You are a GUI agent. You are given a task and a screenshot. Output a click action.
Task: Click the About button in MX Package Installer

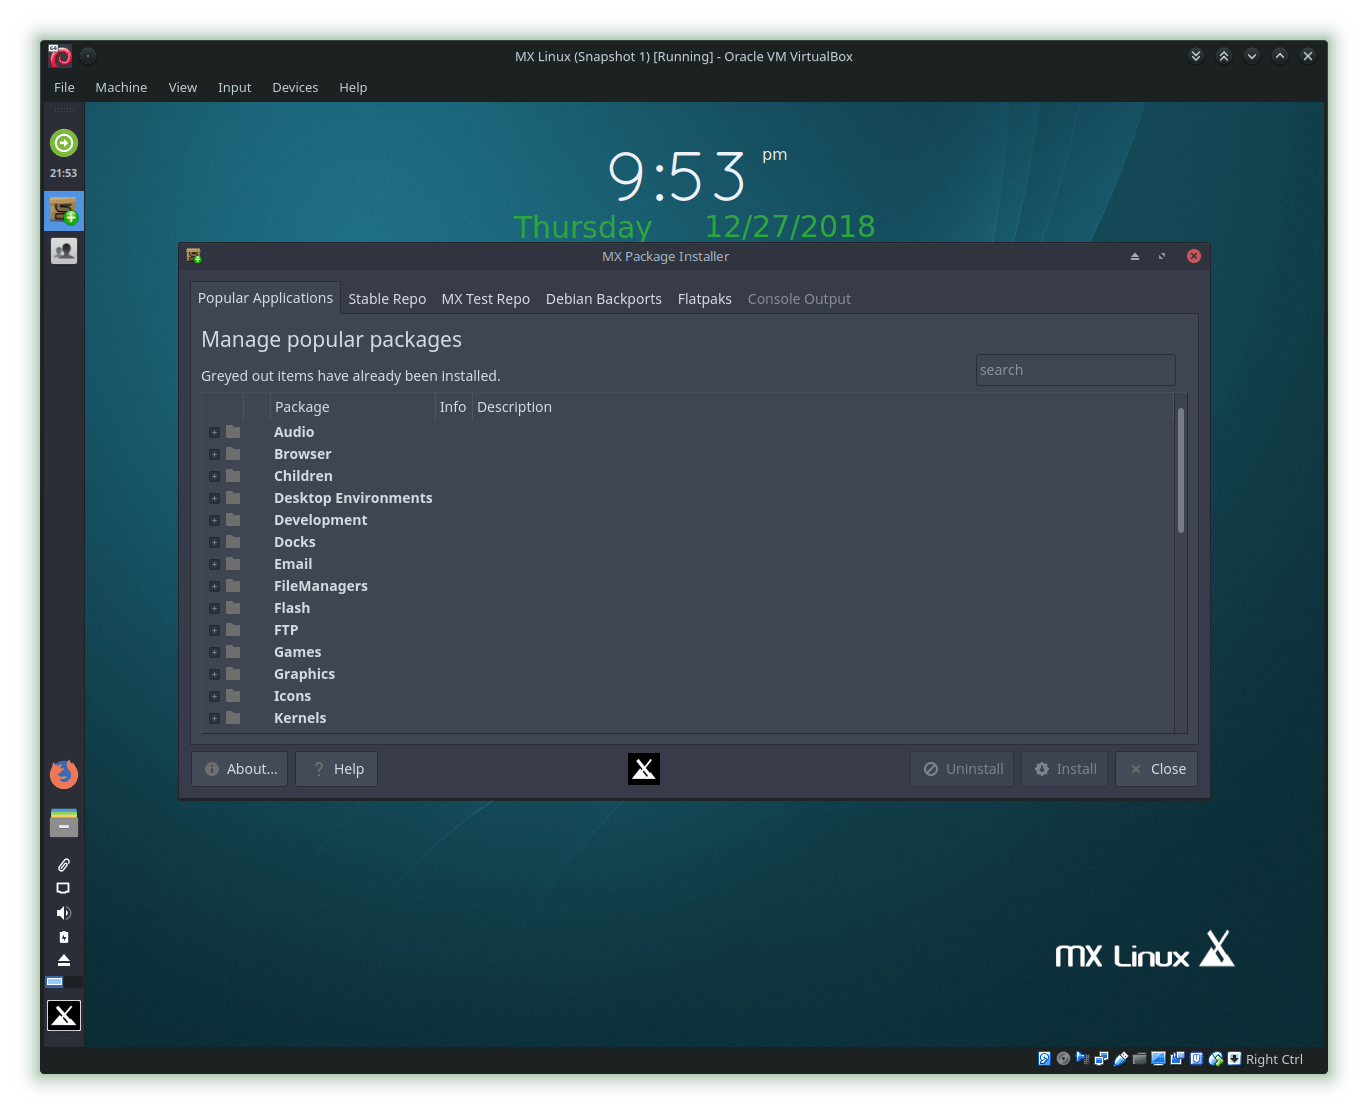[x=239, y=768]
